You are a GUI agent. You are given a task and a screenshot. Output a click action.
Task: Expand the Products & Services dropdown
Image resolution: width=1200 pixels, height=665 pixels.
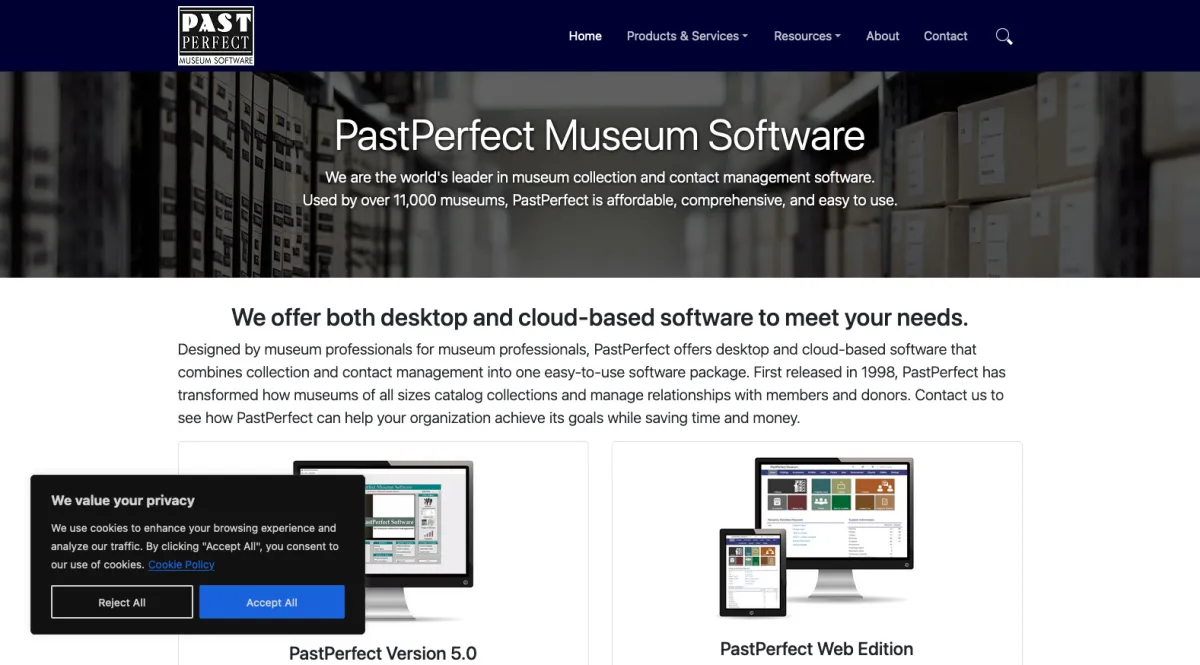[x=687, y=36]
